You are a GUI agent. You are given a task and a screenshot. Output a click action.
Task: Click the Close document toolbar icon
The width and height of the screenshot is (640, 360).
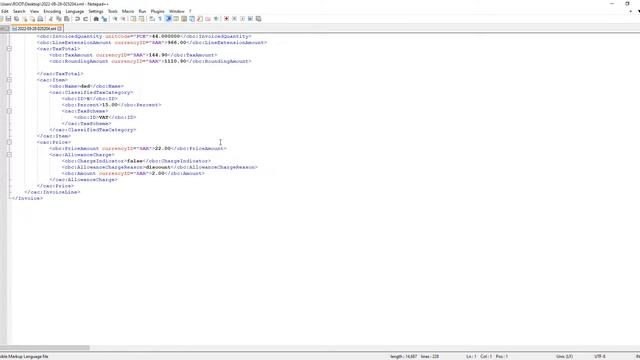pos(25,19)
